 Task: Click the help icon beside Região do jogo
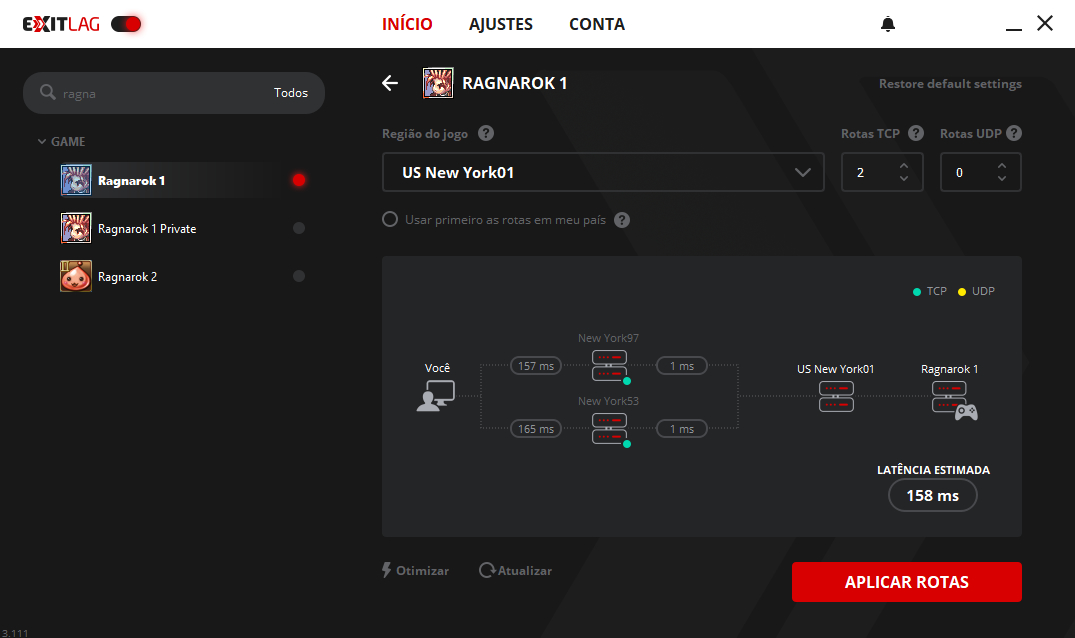486,133
